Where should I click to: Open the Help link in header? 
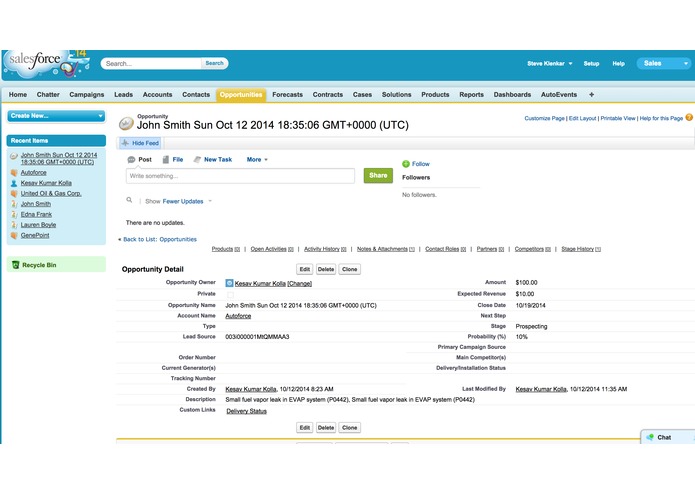click(x=618, y=64)
